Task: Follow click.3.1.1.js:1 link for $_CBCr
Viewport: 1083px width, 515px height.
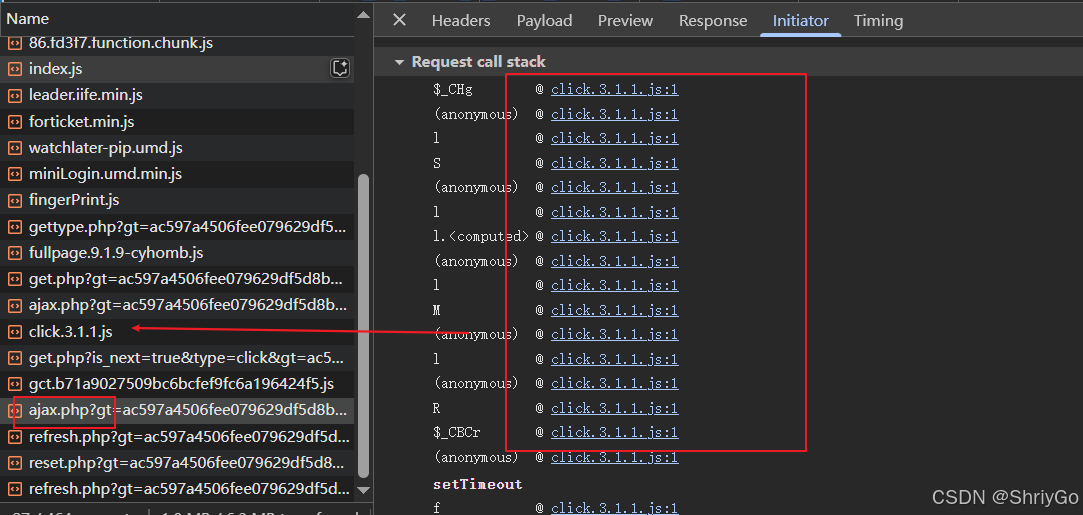Action: tap(614, 432)
